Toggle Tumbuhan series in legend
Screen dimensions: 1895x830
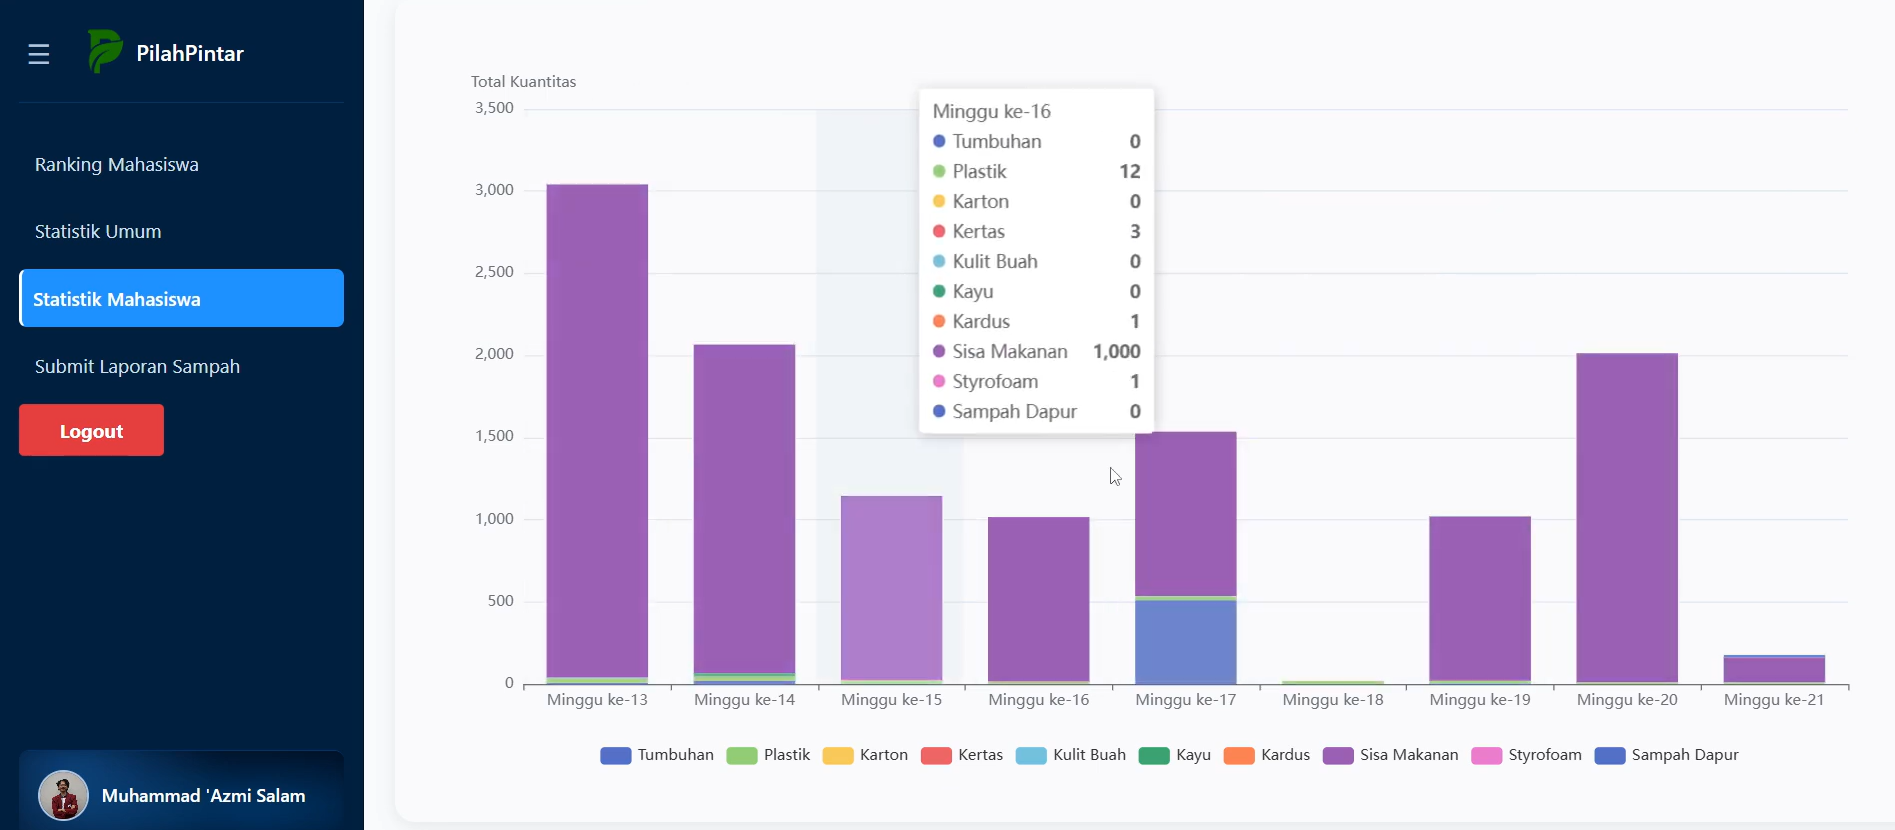(657, 755)
